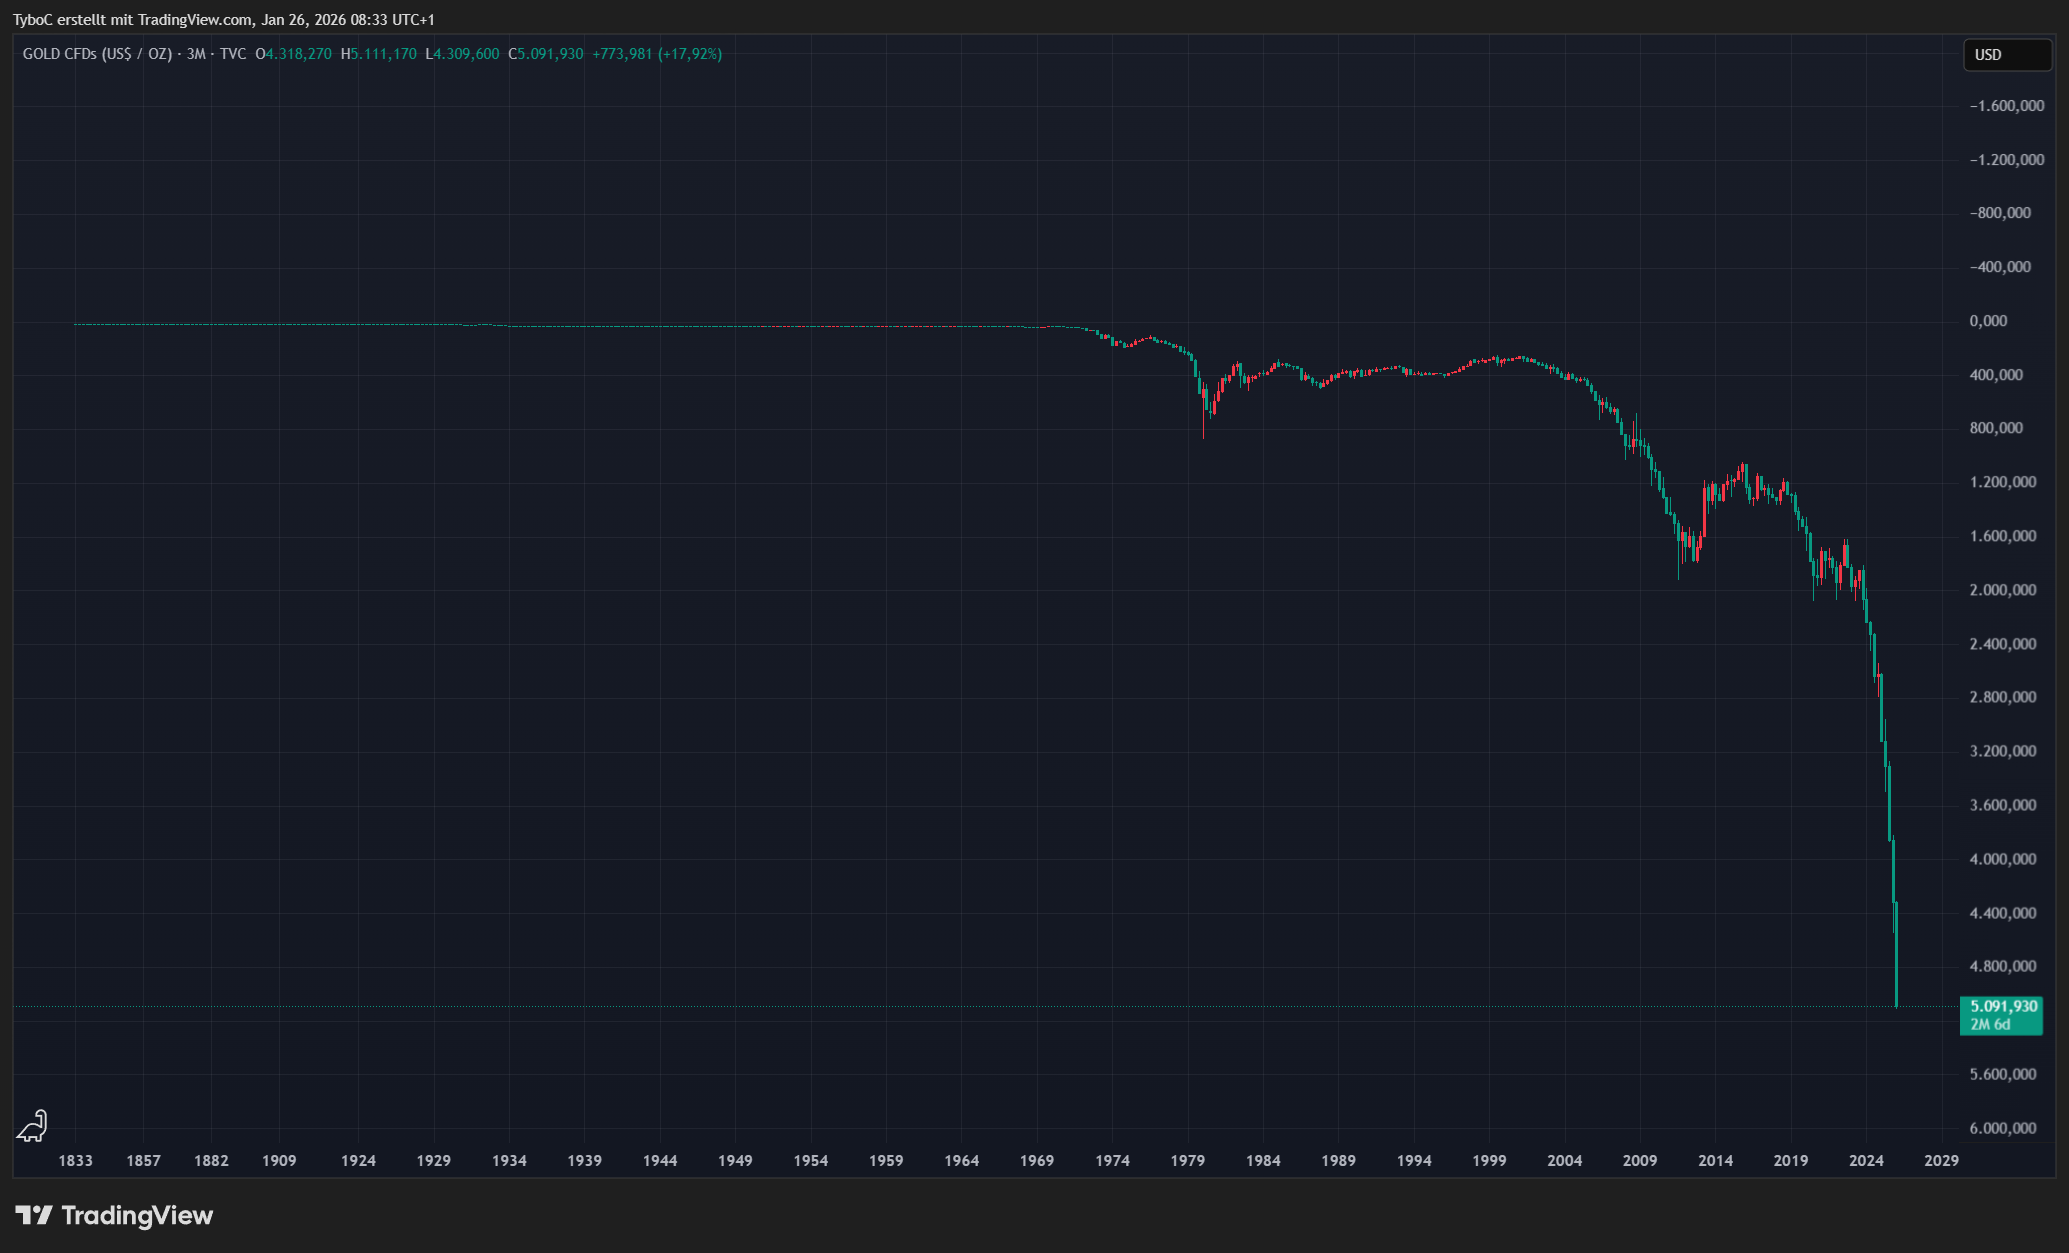
Task: Click the 3M interval in chart legend
Action: (x=196, y=54)
